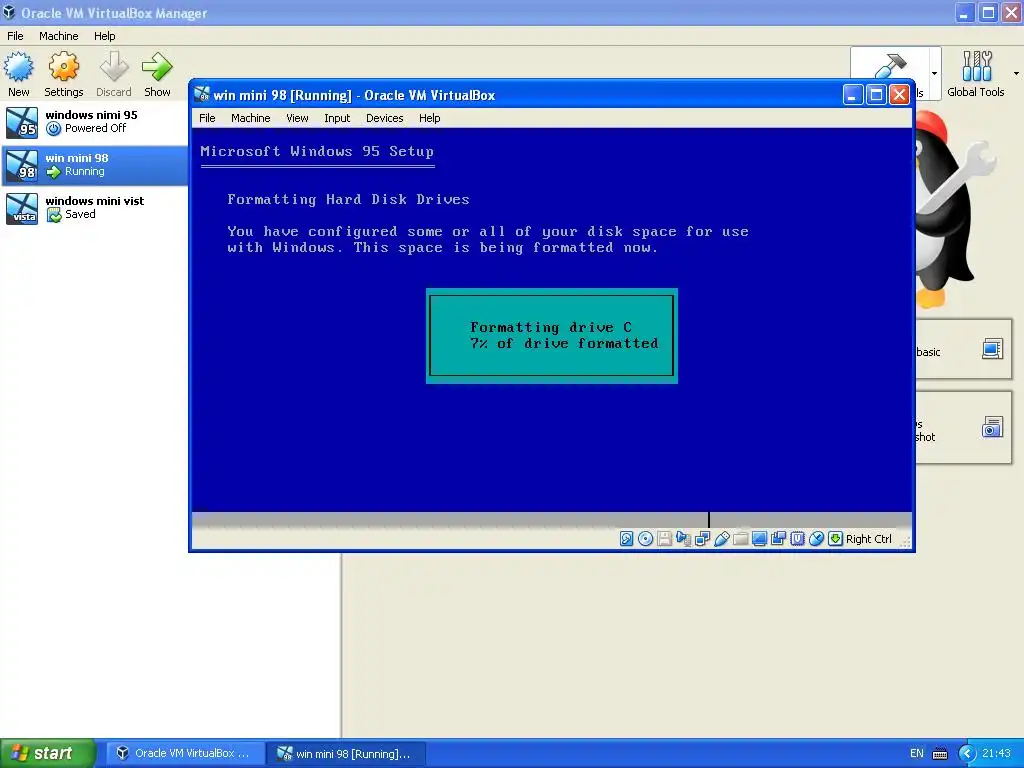This screenshot has width=1024, height=768.
Task: Click the network adapters status icon
Action: (702, 539)
